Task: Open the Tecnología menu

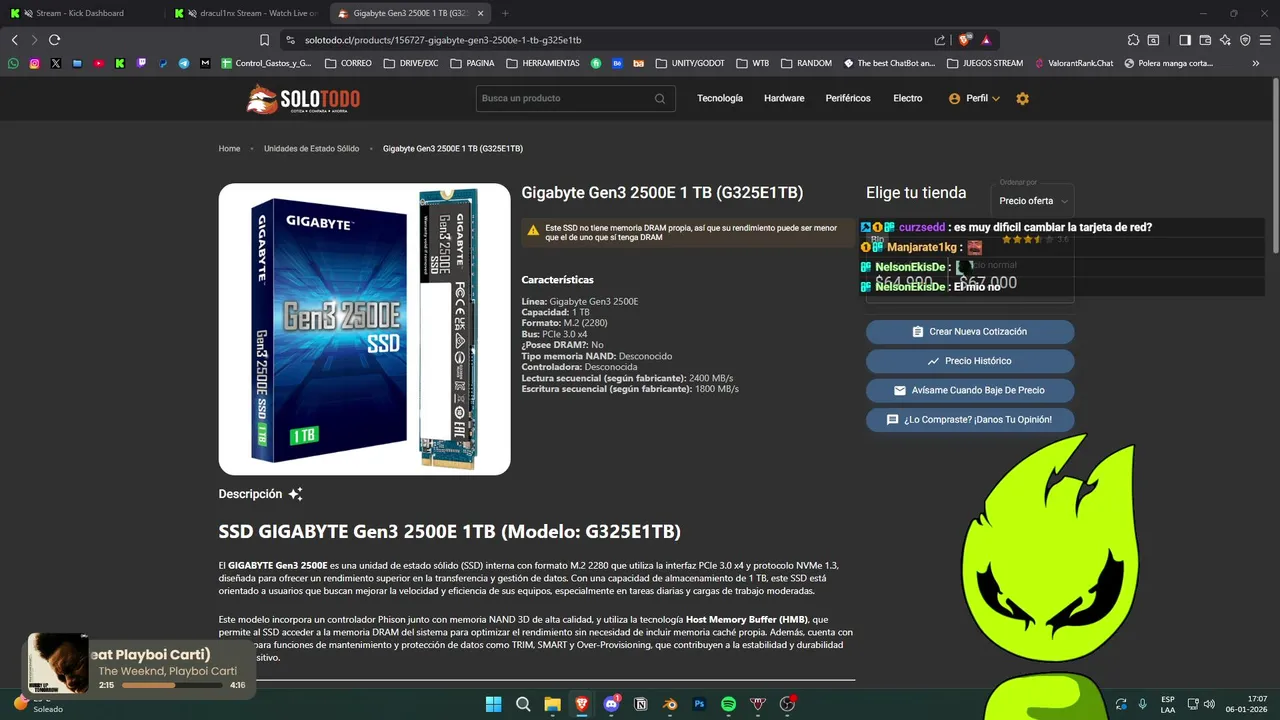Action: click(x=720, y=98)
